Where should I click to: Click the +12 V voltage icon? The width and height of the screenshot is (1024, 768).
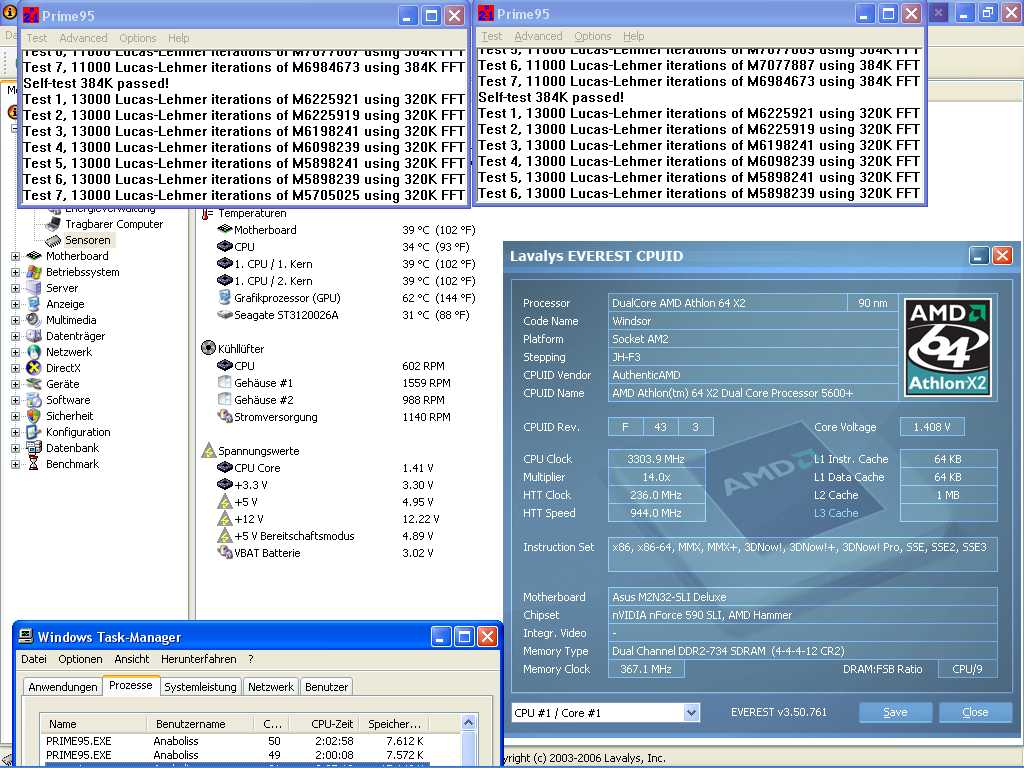[x=225, y=519]
